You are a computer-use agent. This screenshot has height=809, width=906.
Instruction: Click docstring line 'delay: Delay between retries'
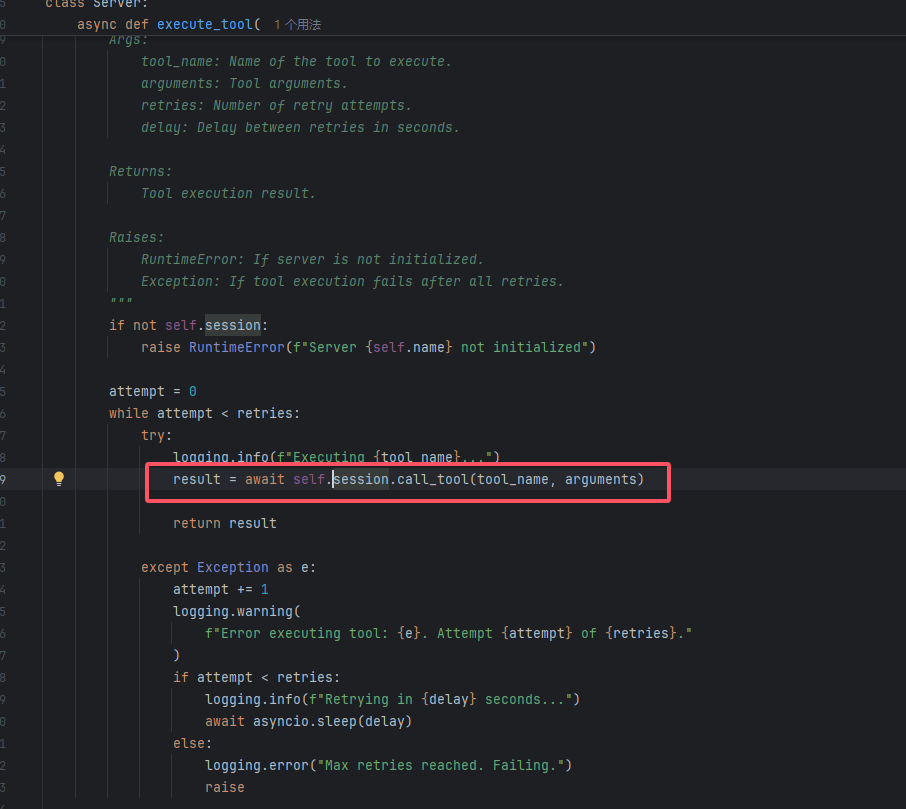[300, 127]
